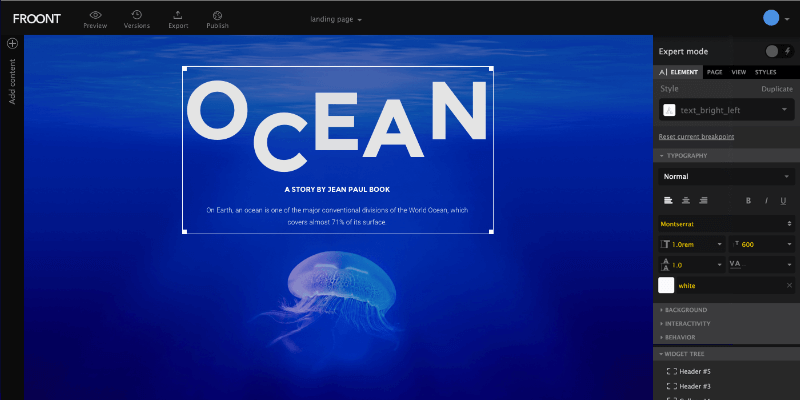Open the text_bright_left style dropdown
Screen dimensions: 800x400
coord(727,110)
